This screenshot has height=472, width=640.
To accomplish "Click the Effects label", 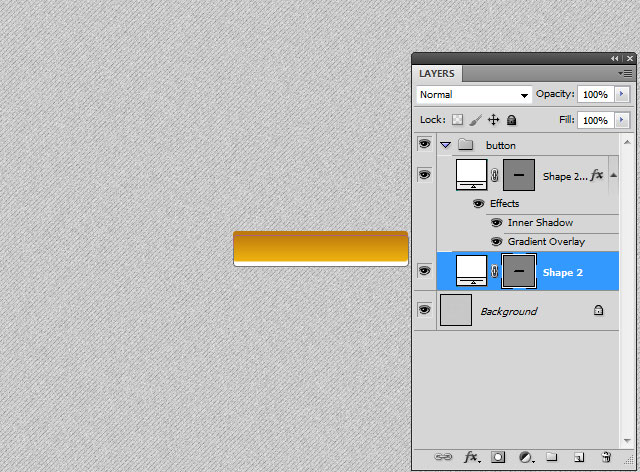I will point(504,203).
